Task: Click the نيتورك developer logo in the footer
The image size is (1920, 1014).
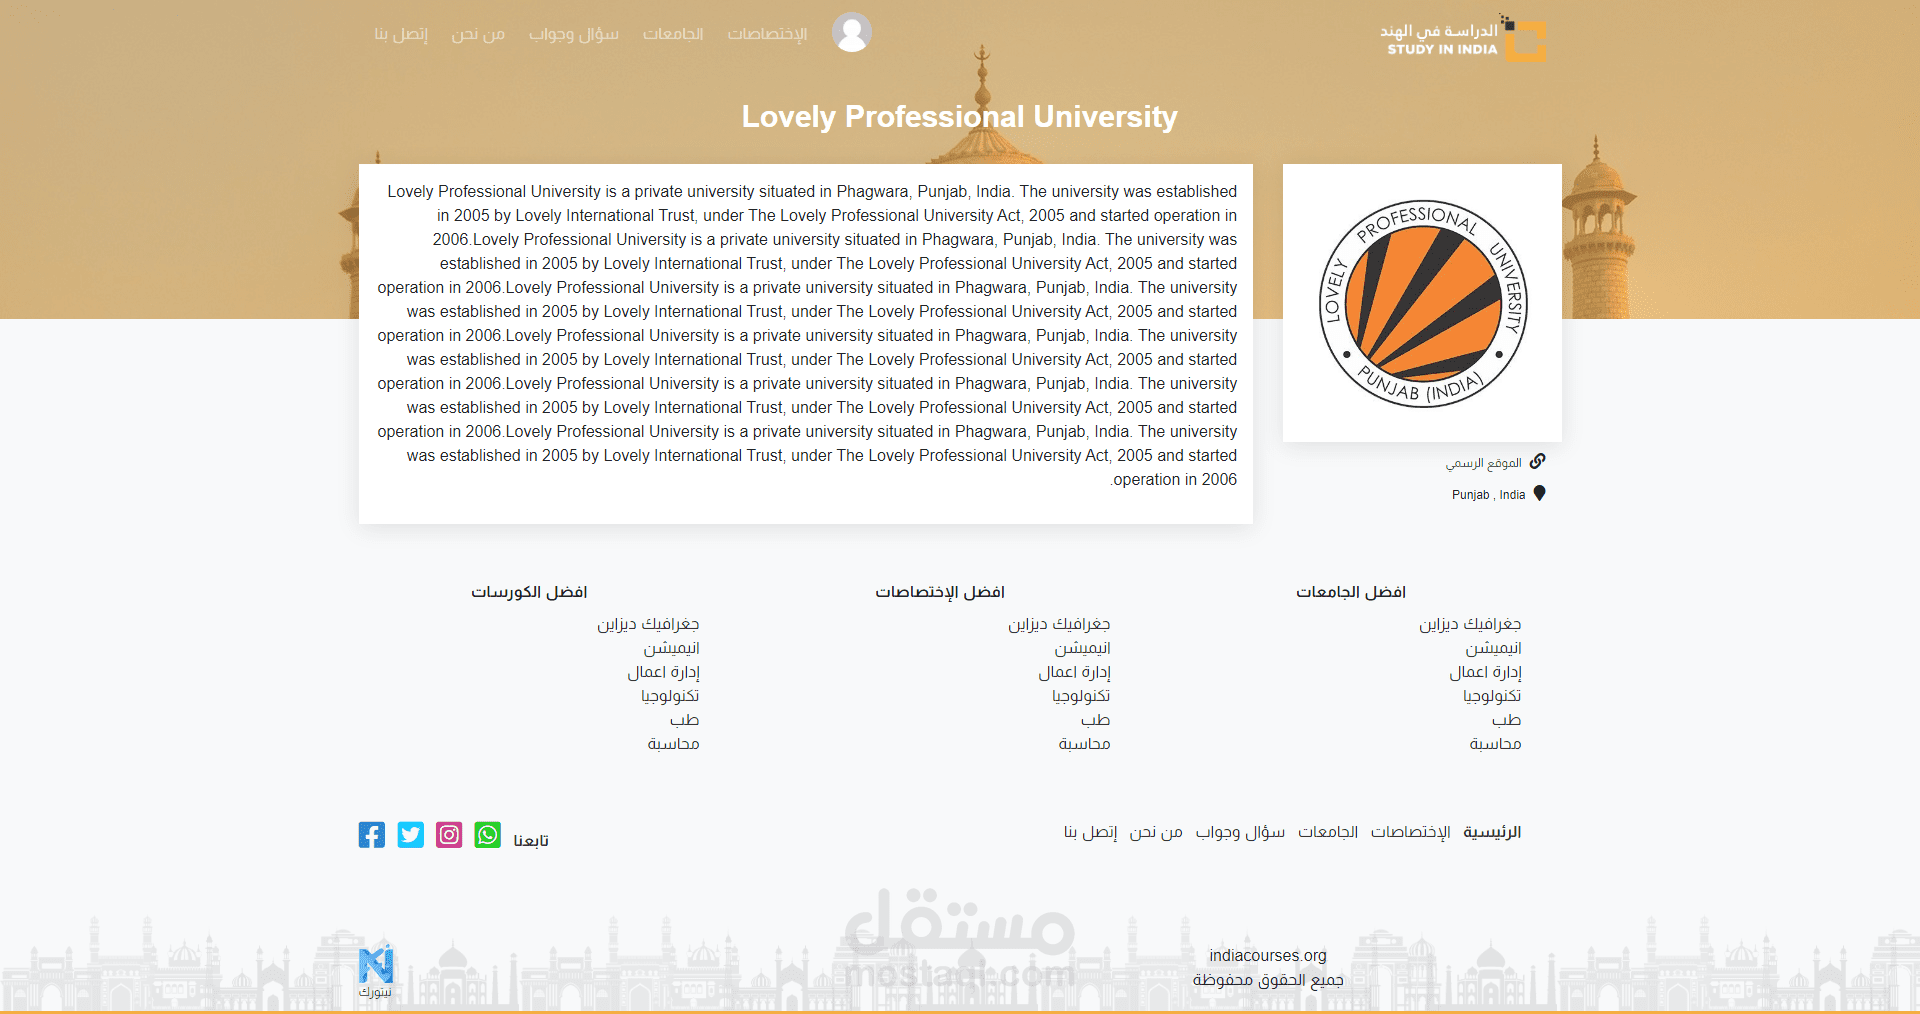Action: tap(376, 972)
